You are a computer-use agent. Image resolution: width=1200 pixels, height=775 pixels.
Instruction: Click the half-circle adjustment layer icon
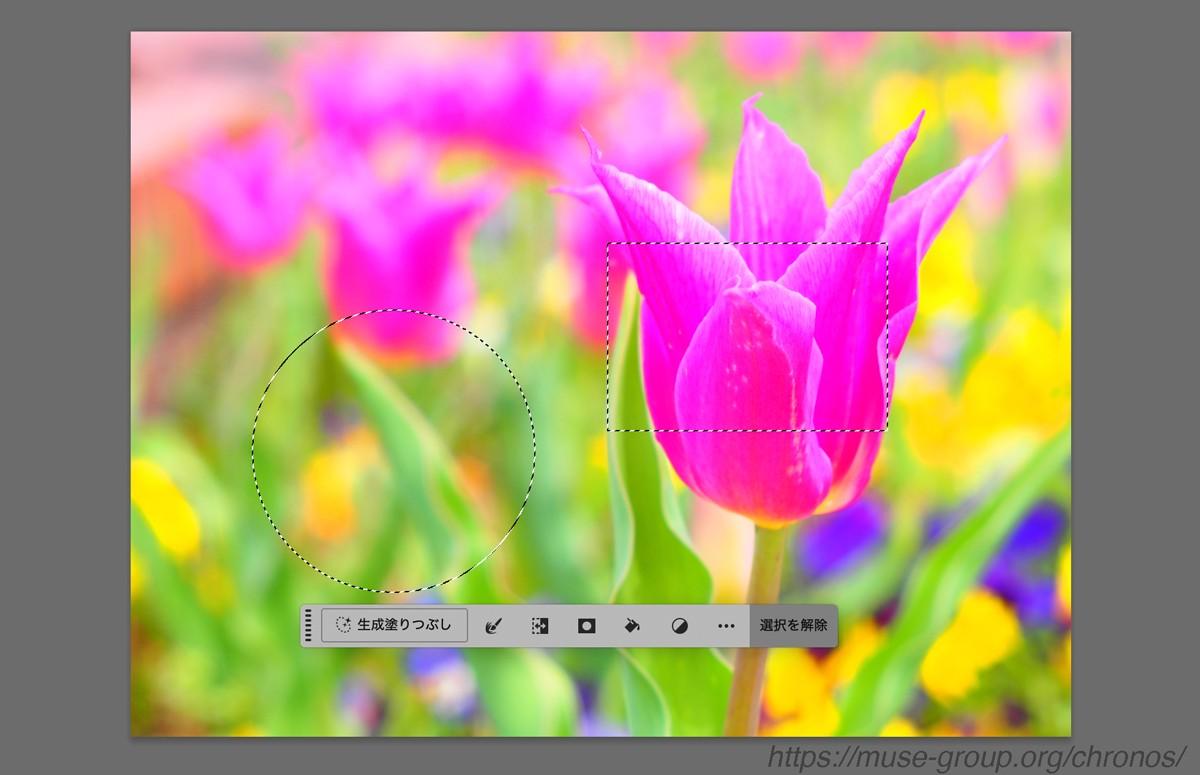[x=680, y=626]
